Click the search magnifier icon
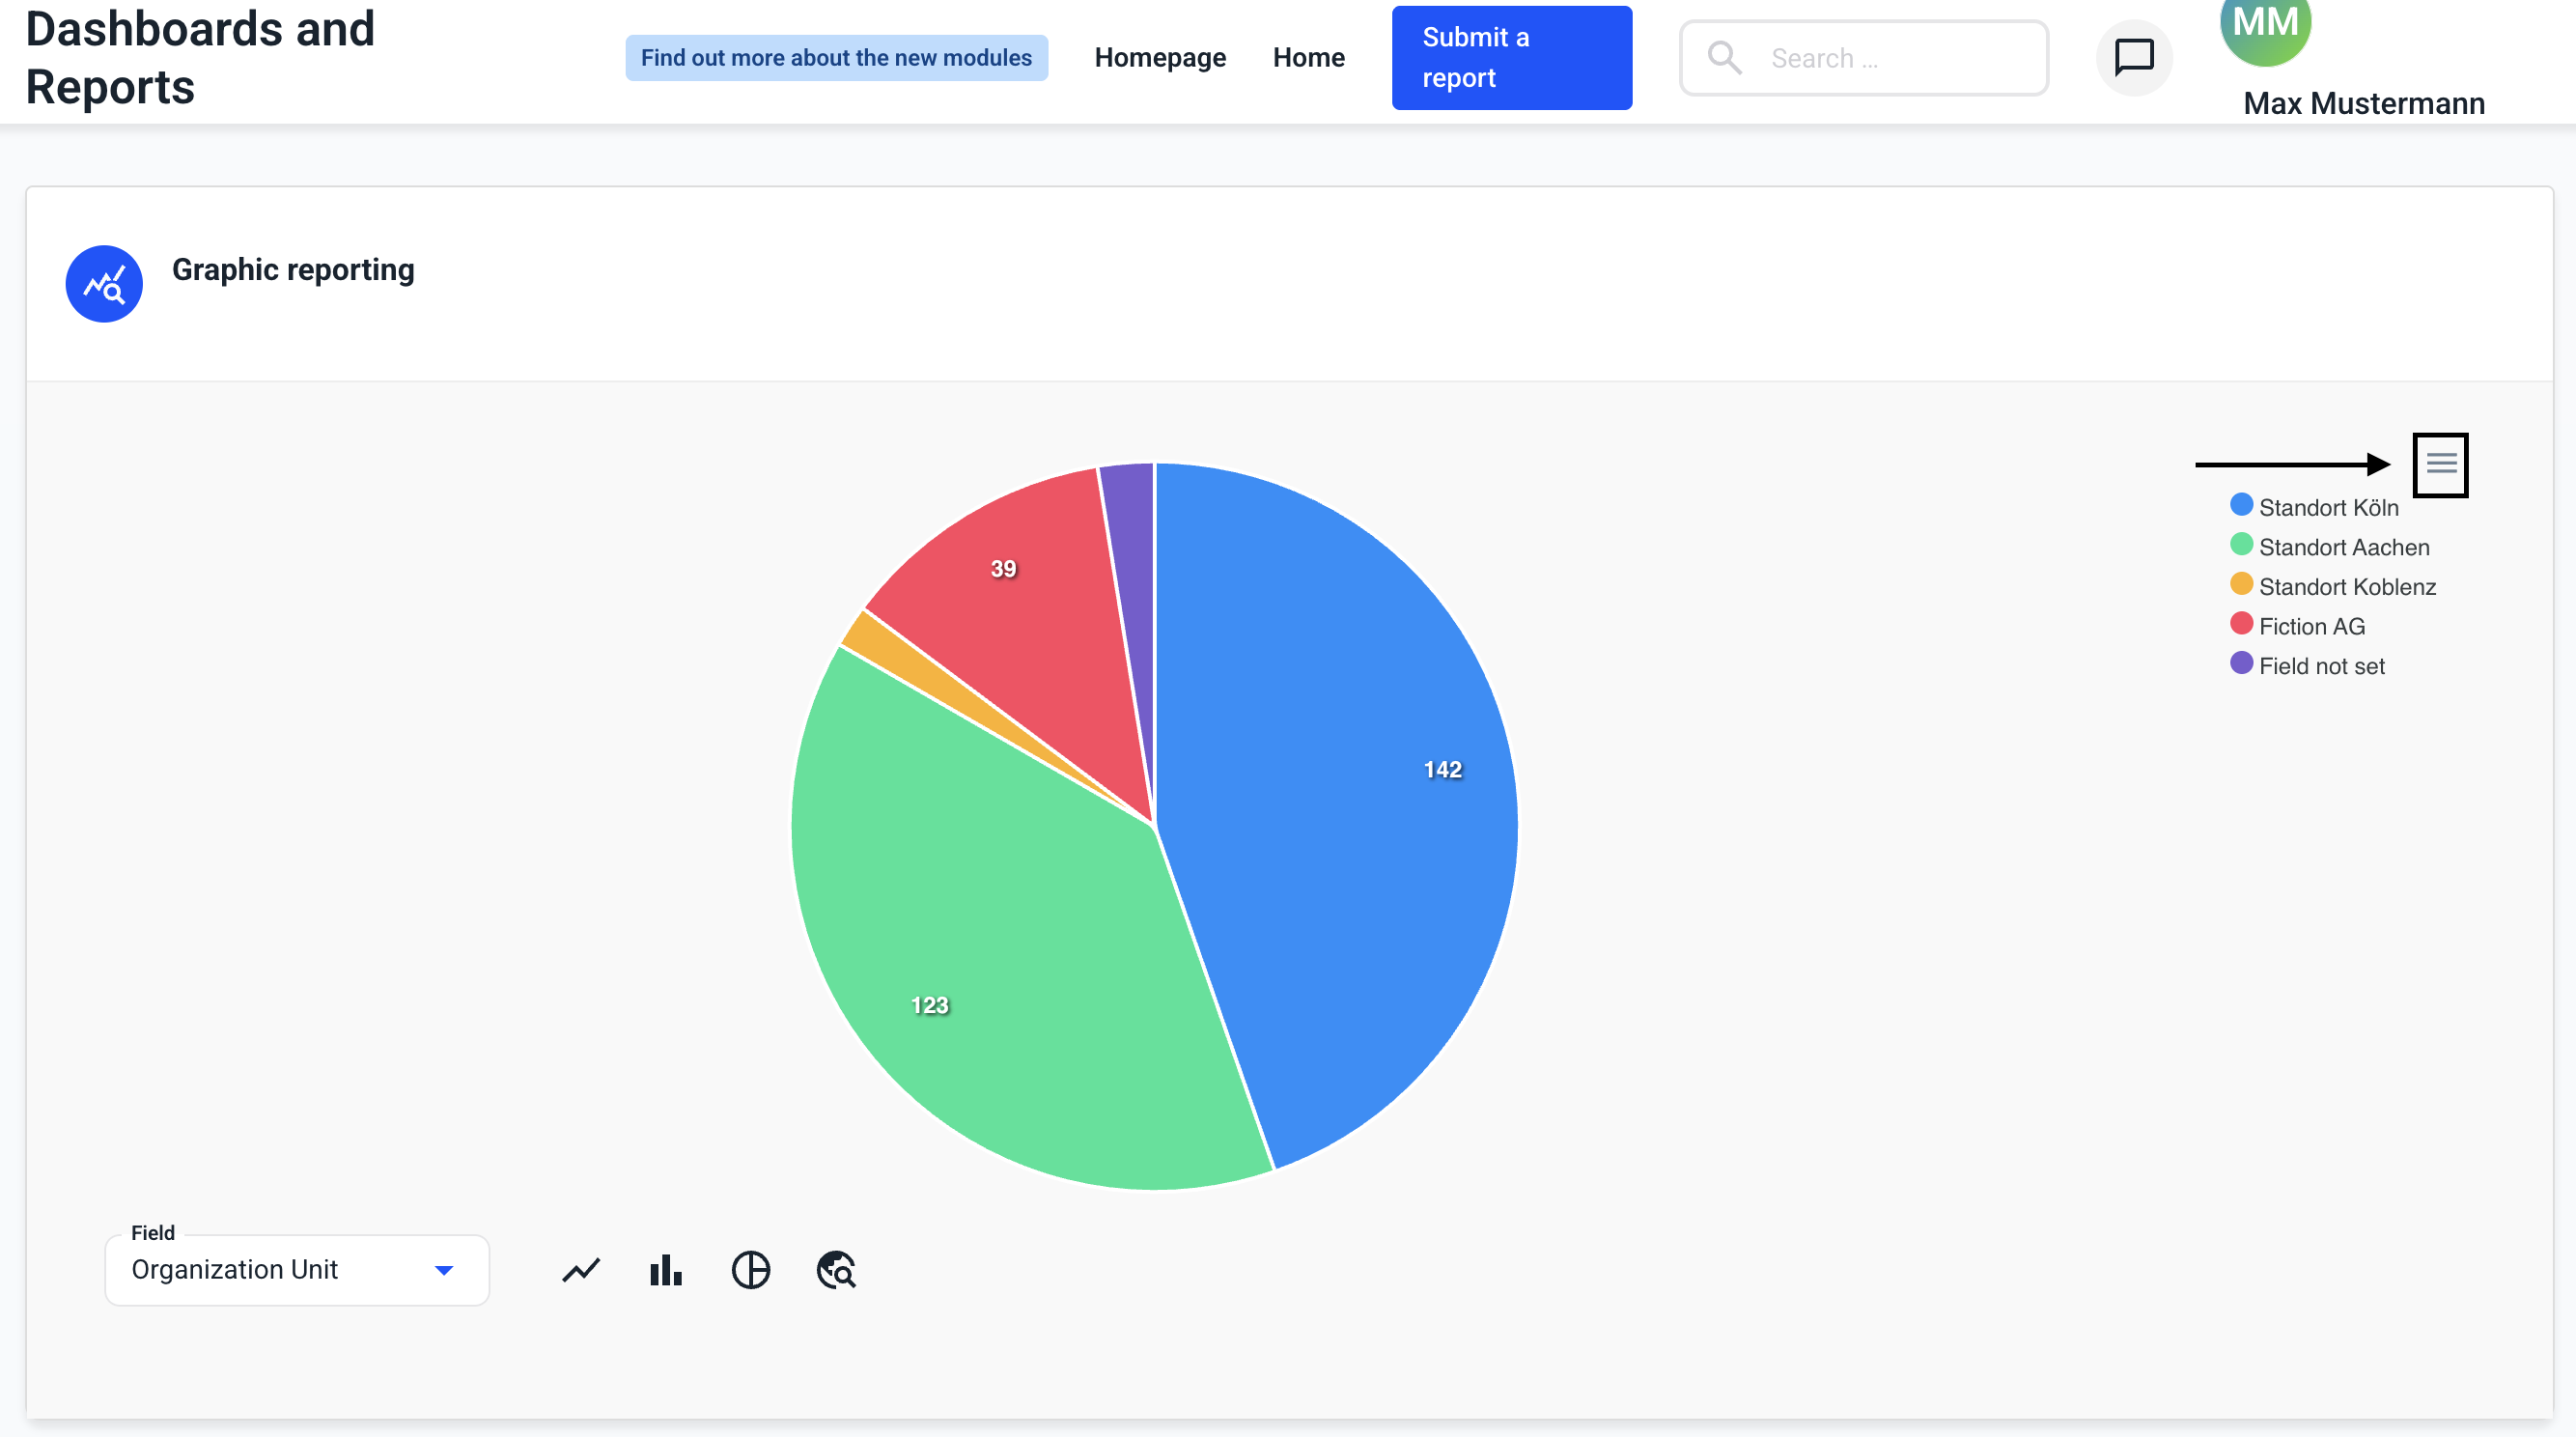 [x=1724, y=57]
